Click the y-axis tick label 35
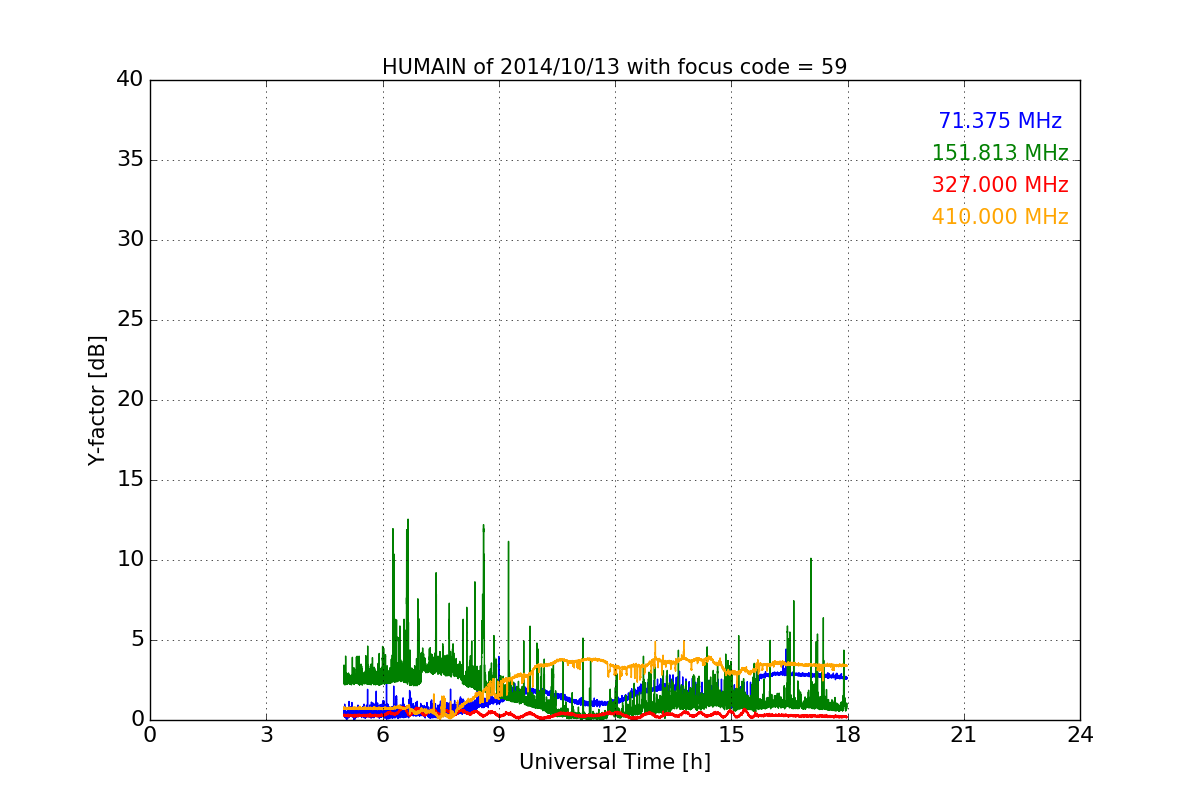Image resolution: width=1200 pixels, height=800 pixels. coord(129,160)
